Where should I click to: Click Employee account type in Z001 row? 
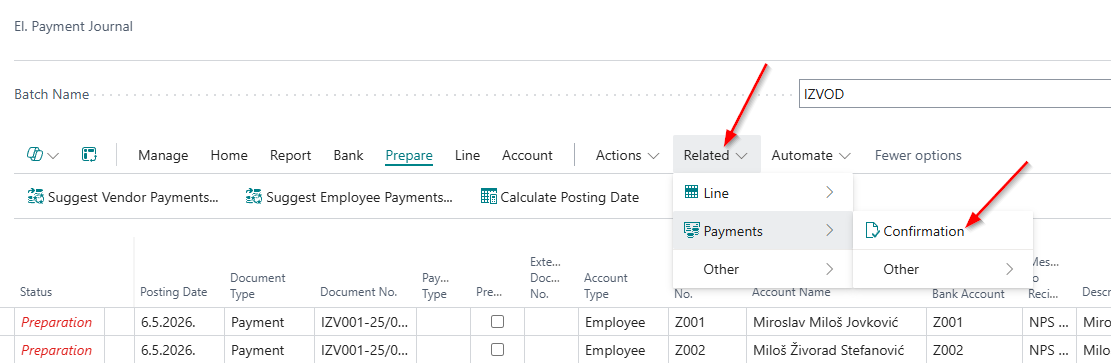615,322
